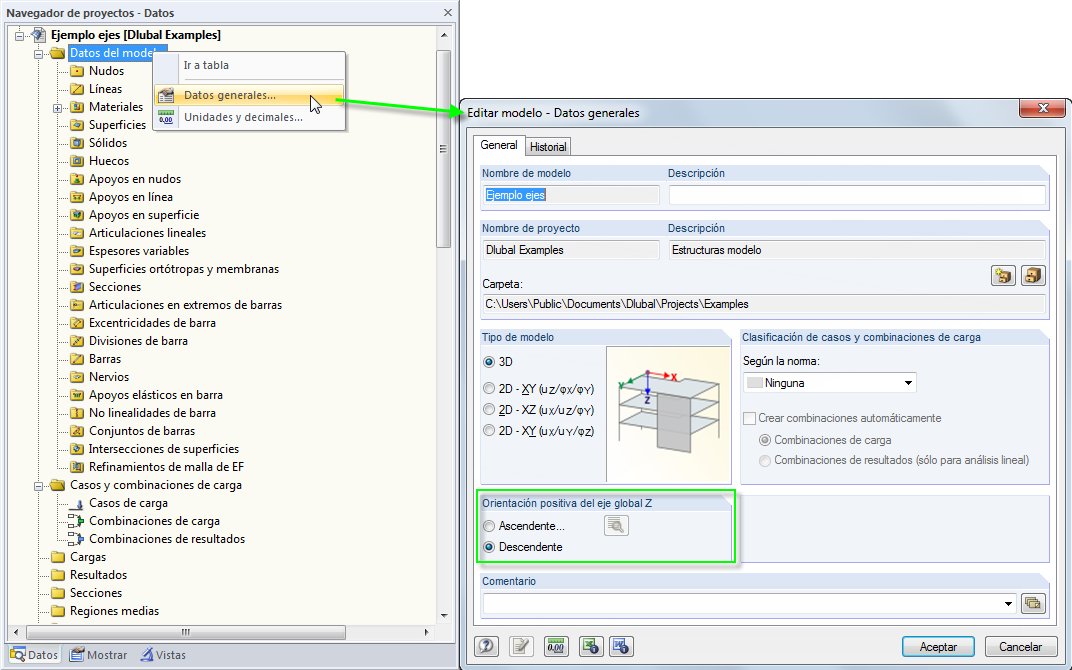The height and width of the screenshot is (670, 1072).
Task: Switch to the Historial tab
Action: point(548,147)
